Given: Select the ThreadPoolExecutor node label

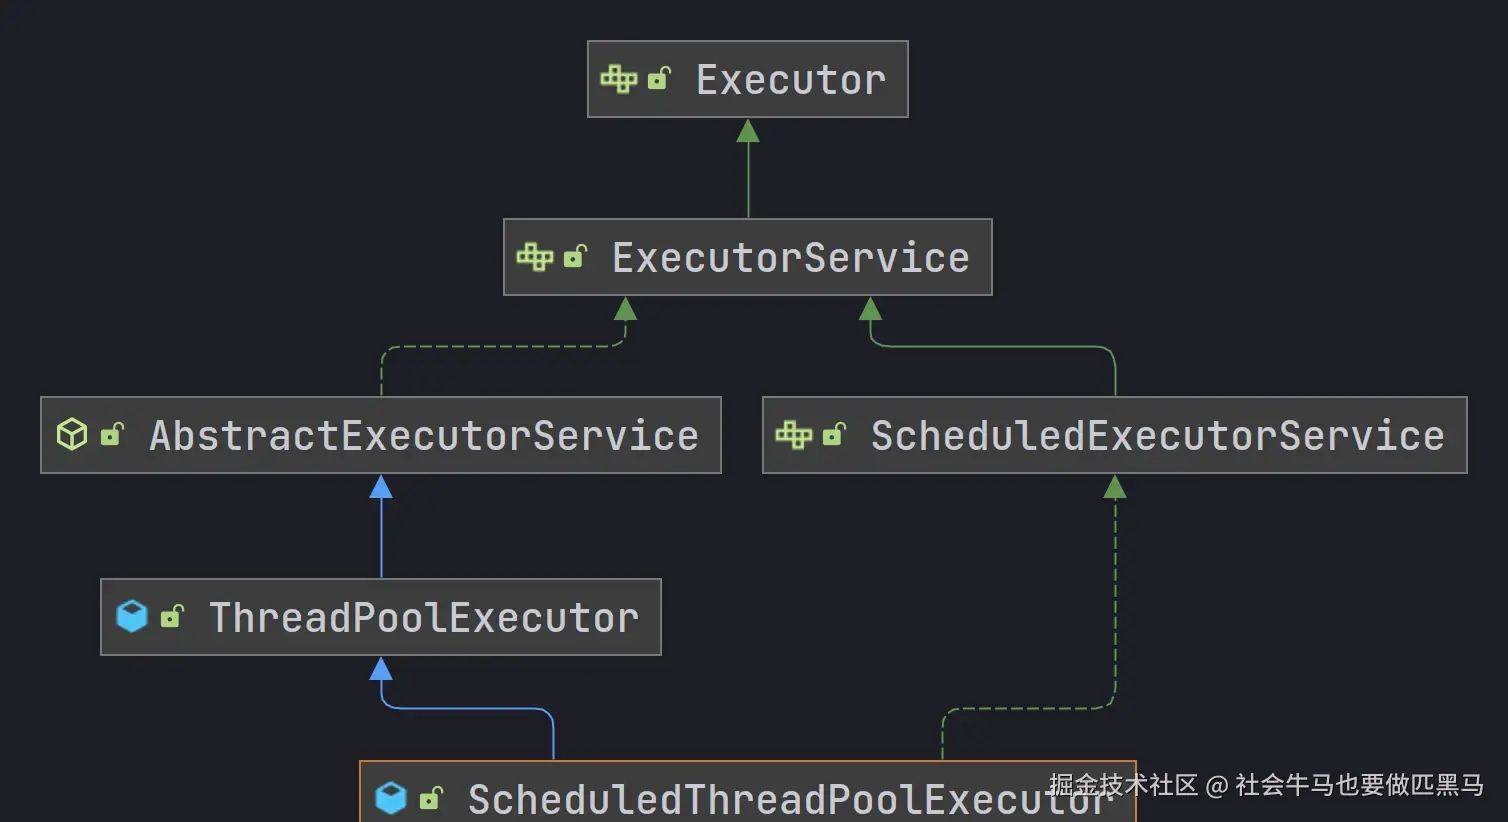Looking at the screenshot, I should (x=424, y=618).
